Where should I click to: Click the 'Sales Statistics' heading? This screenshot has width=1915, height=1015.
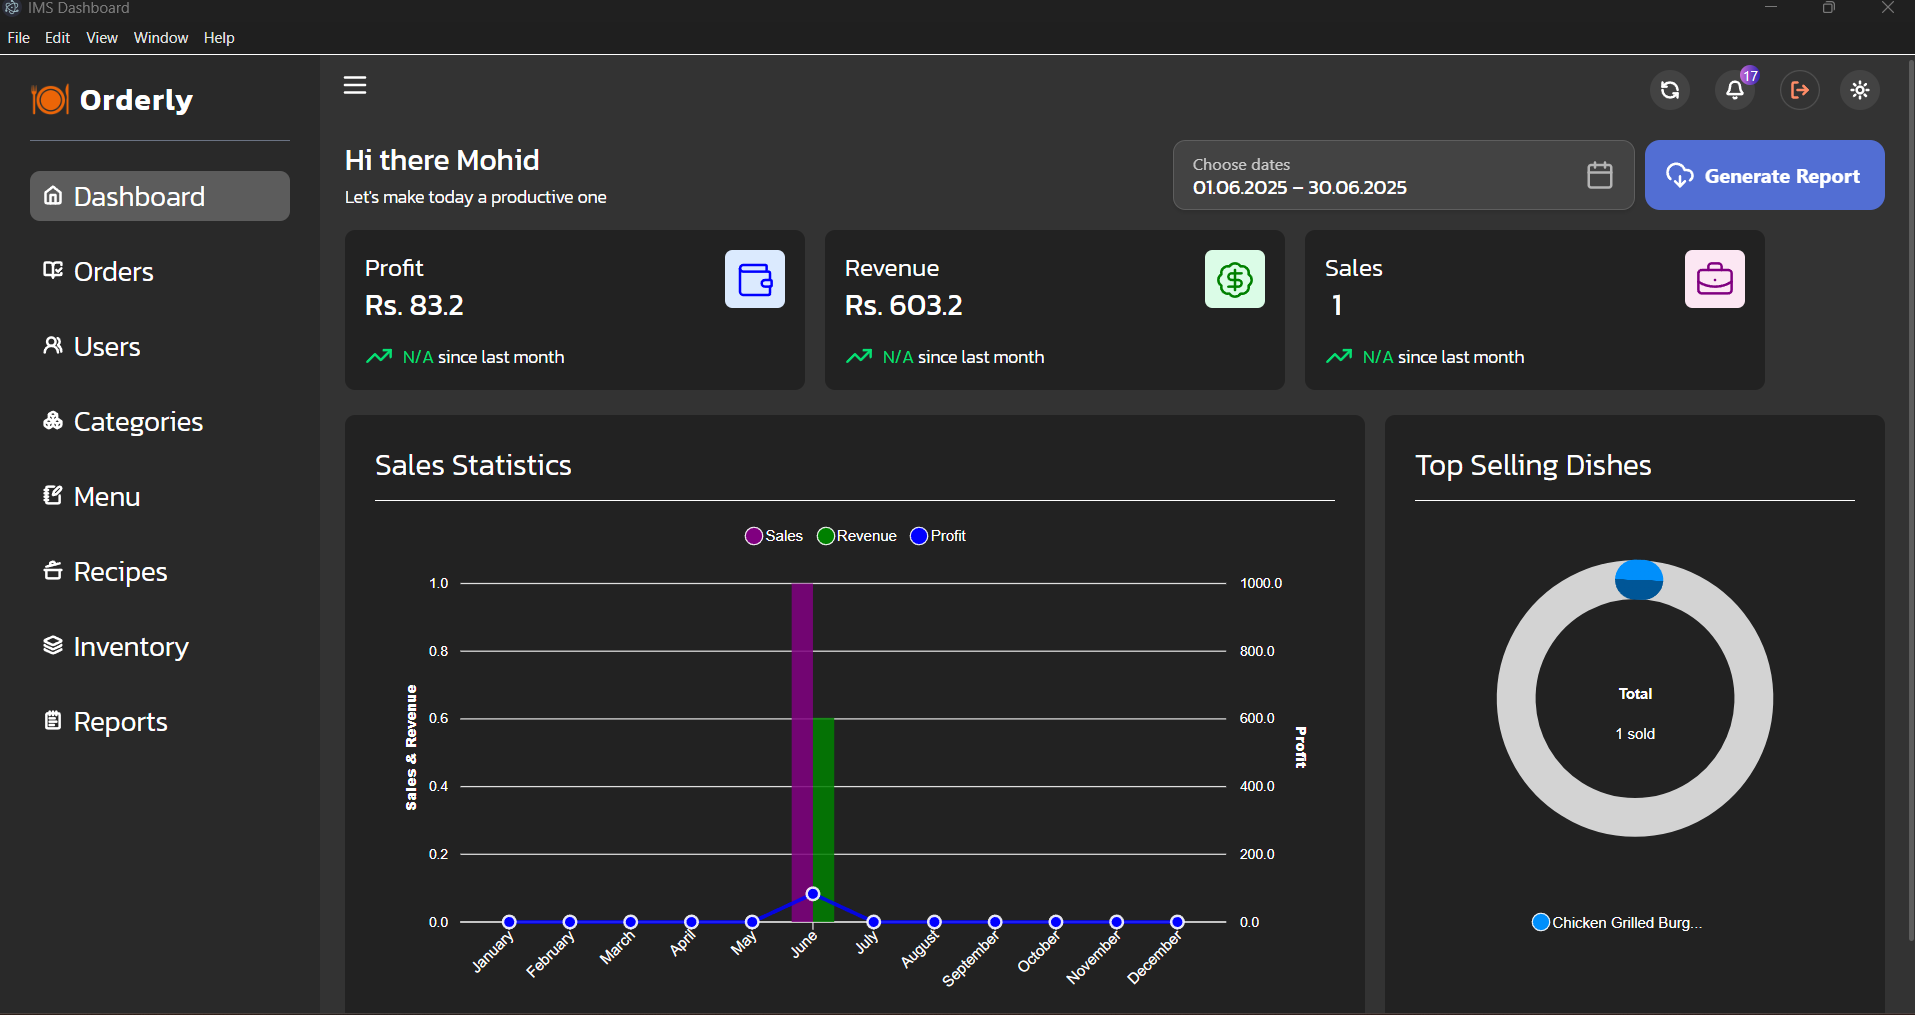point(473,465)
